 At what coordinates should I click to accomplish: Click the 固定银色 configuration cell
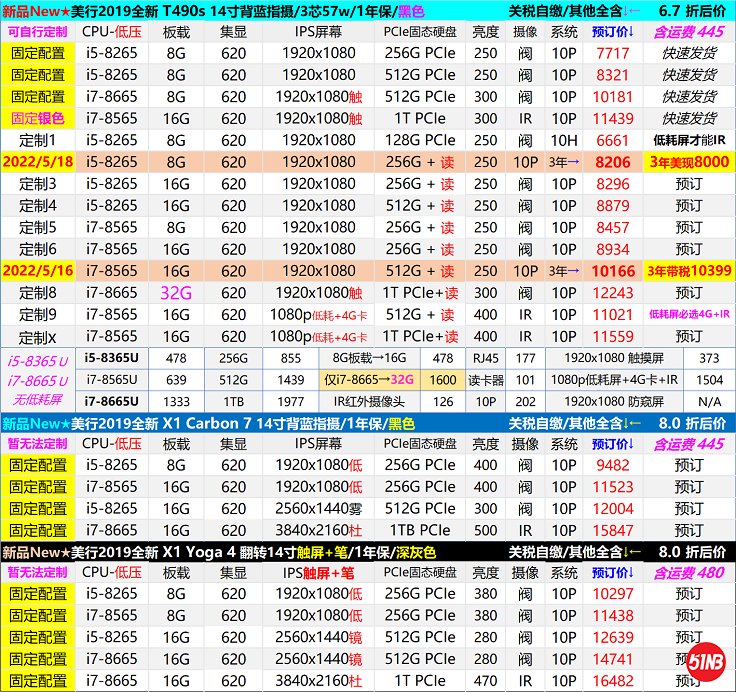pyautogui.click(x=37, y=119)
